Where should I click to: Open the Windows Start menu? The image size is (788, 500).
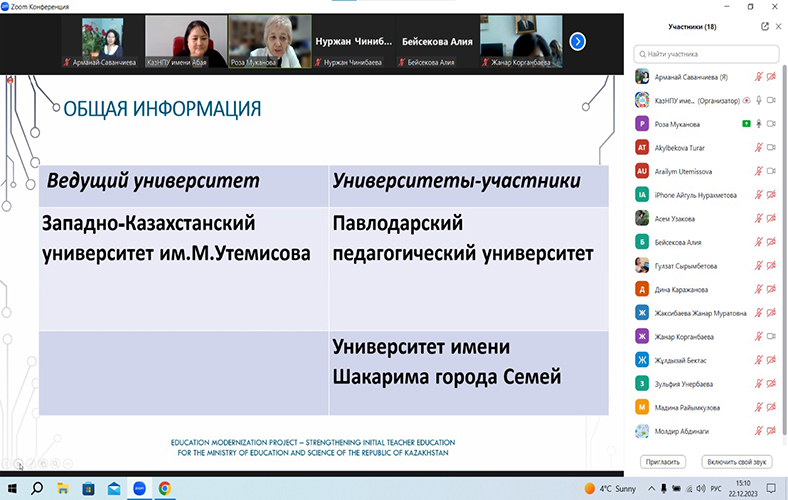tap(12, 488)
